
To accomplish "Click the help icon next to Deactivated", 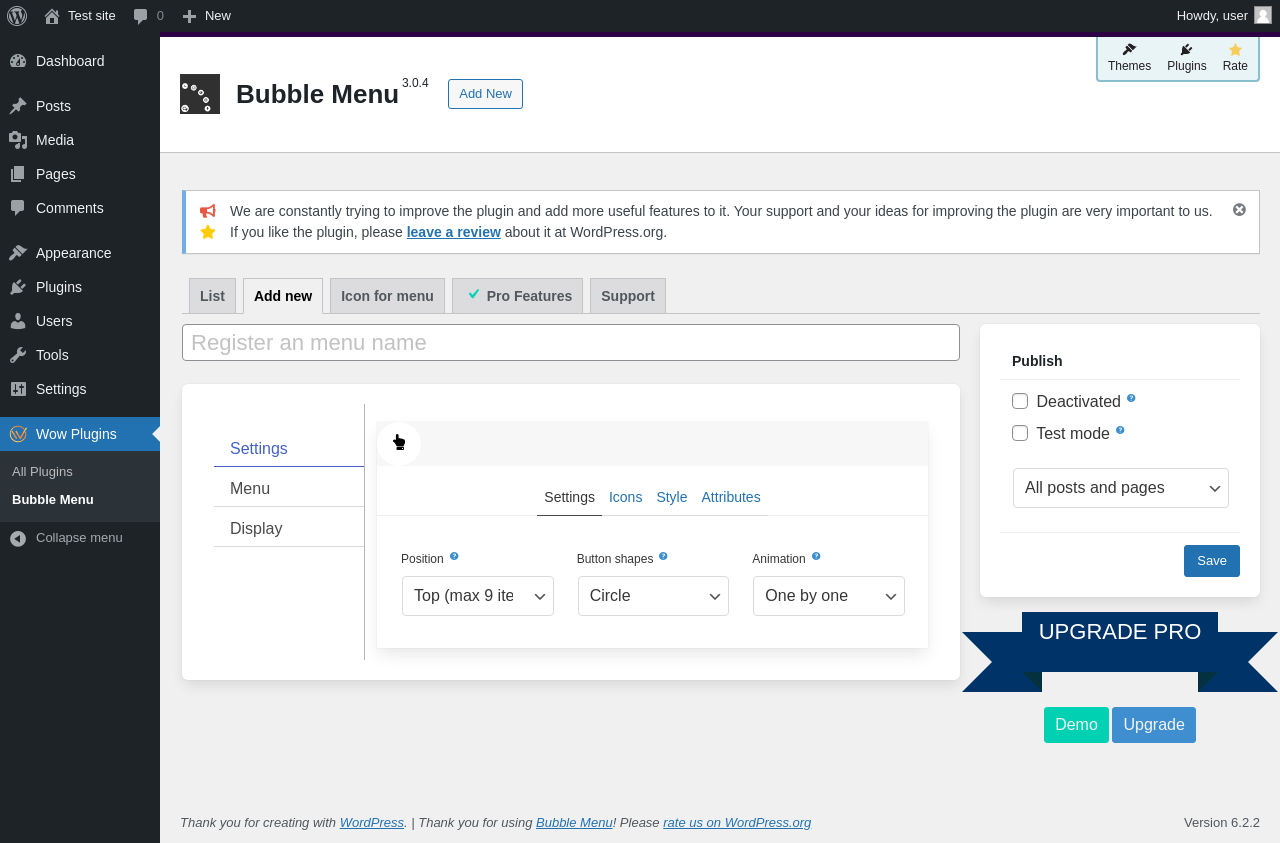I will pos(1131,398).
